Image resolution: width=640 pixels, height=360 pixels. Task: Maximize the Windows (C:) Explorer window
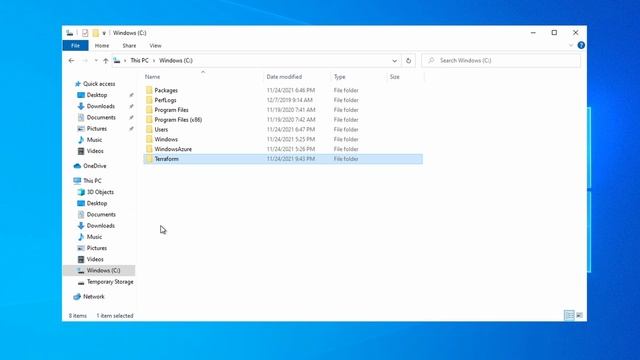[x=554, y=33]
